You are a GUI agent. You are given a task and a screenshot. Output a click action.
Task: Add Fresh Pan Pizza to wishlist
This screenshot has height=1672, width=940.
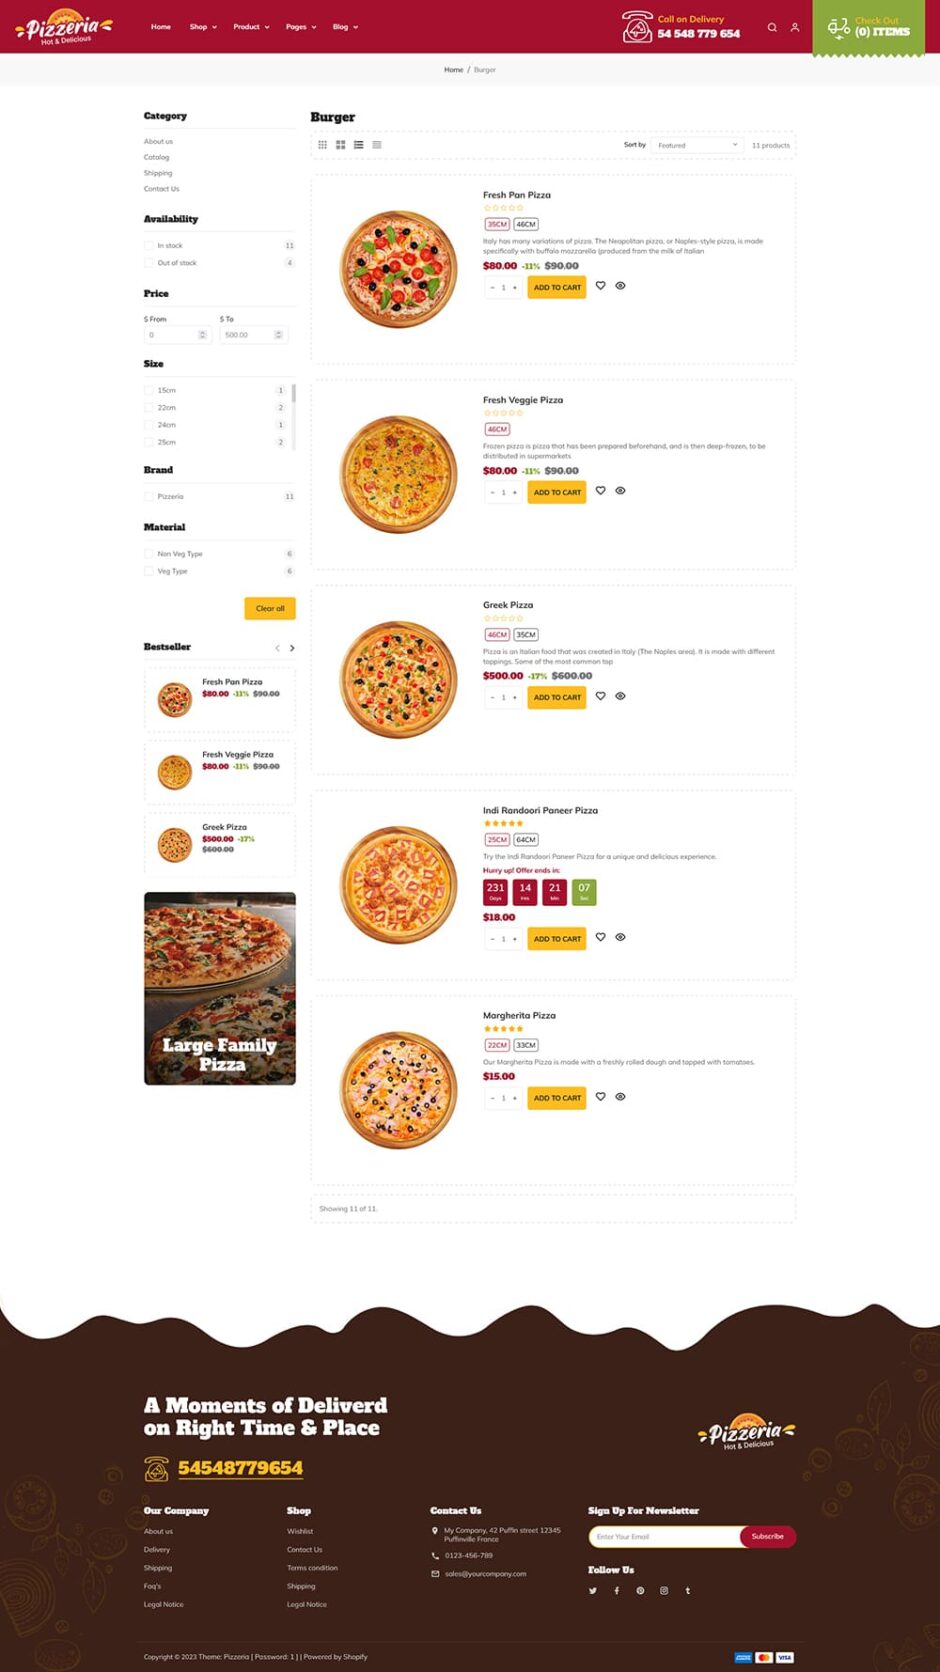pos(600,286)
